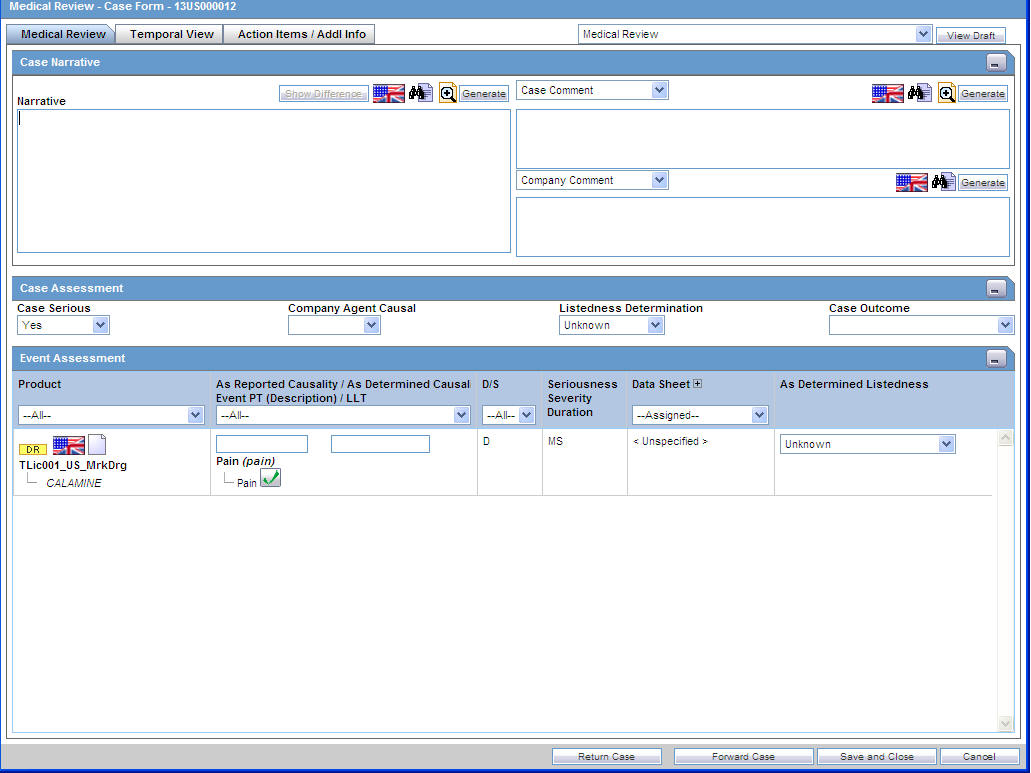Open the Case Outcome dropdown

(1005, 325)
